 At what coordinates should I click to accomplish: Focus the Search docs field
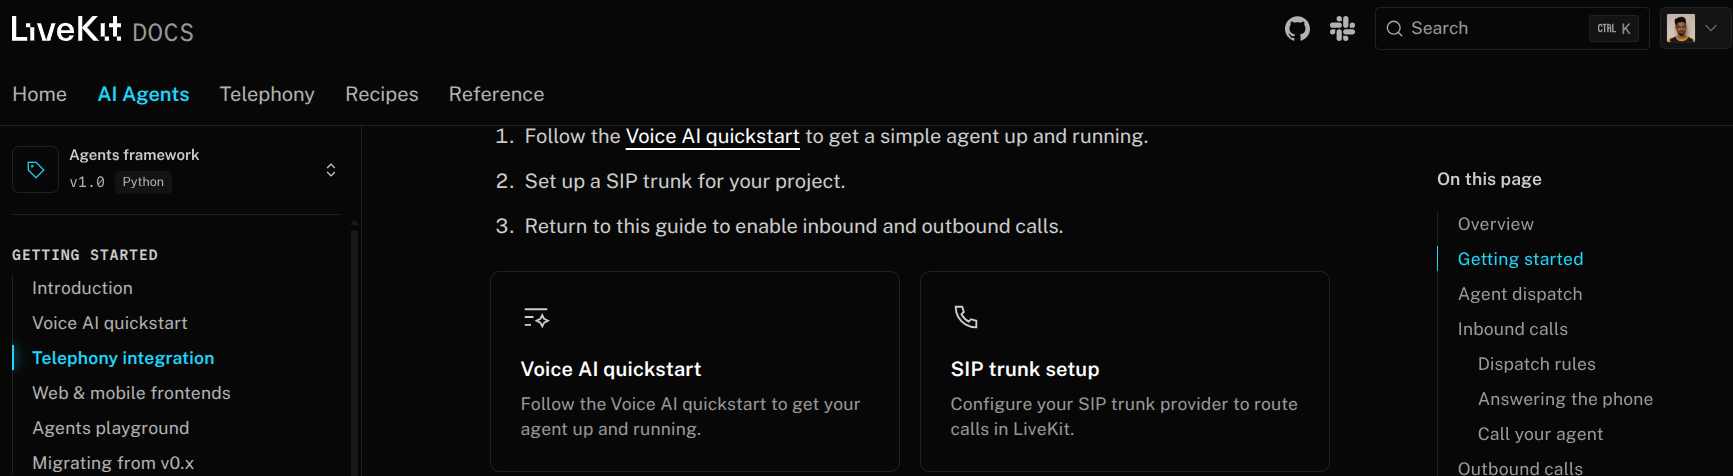click(1512, 28)
